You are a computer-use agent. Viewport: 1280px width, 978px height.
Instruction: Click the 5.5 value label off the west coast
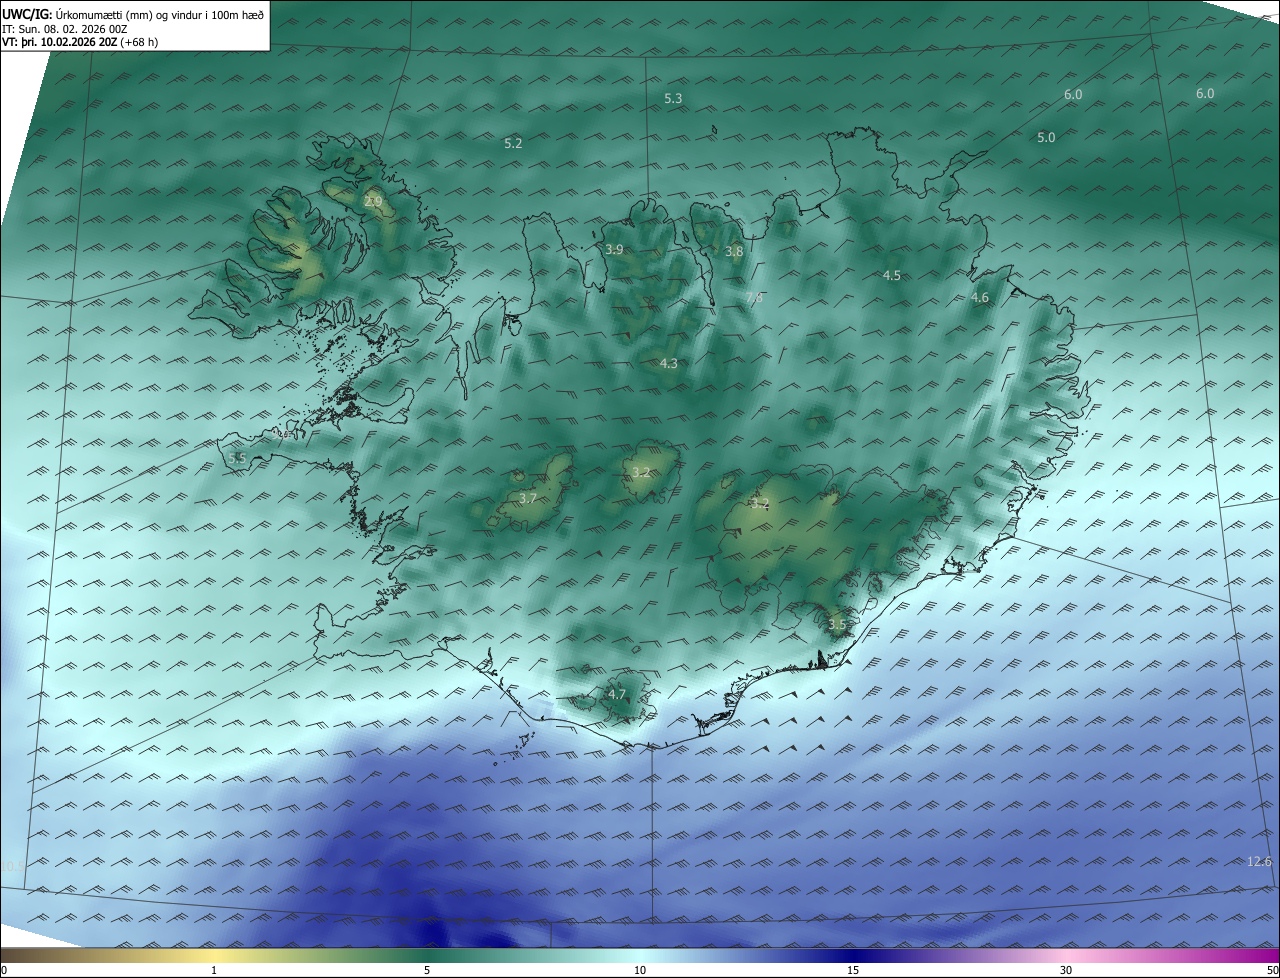click(237, 458)
